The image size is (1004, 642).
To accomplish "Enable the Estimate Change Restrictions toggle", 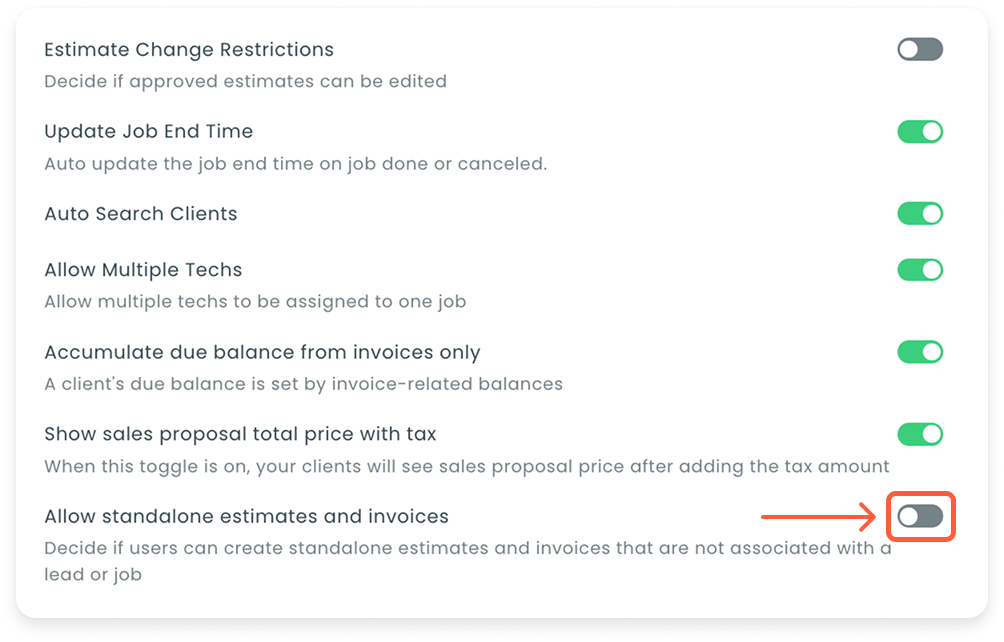I will tap(920, 49).
